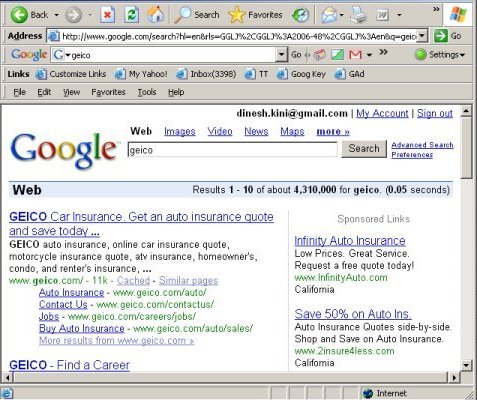This screenshot has height=400, width=477.
Task: Click the Search button beside geico query
Action: pos(364,149)
